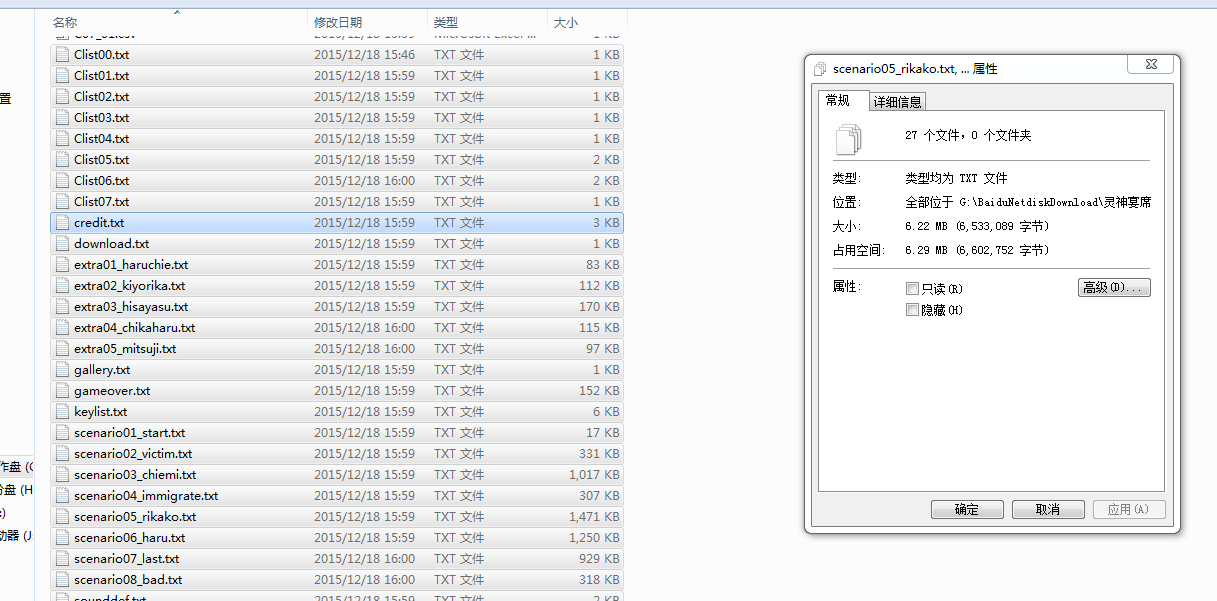Click the scenario08_bad.txt file icon
The width and height of the screenshot is (1217, 601).
click(x=62, y=580)
